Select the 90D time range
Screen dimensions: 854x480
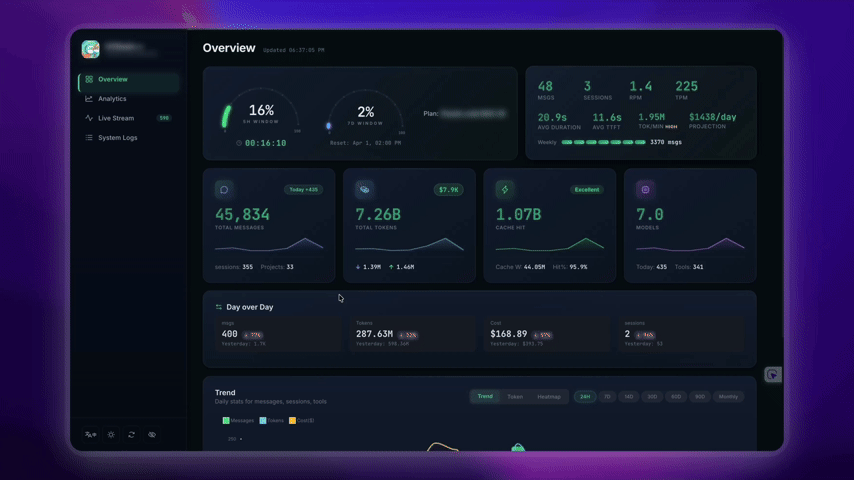(x=700, y=397)
